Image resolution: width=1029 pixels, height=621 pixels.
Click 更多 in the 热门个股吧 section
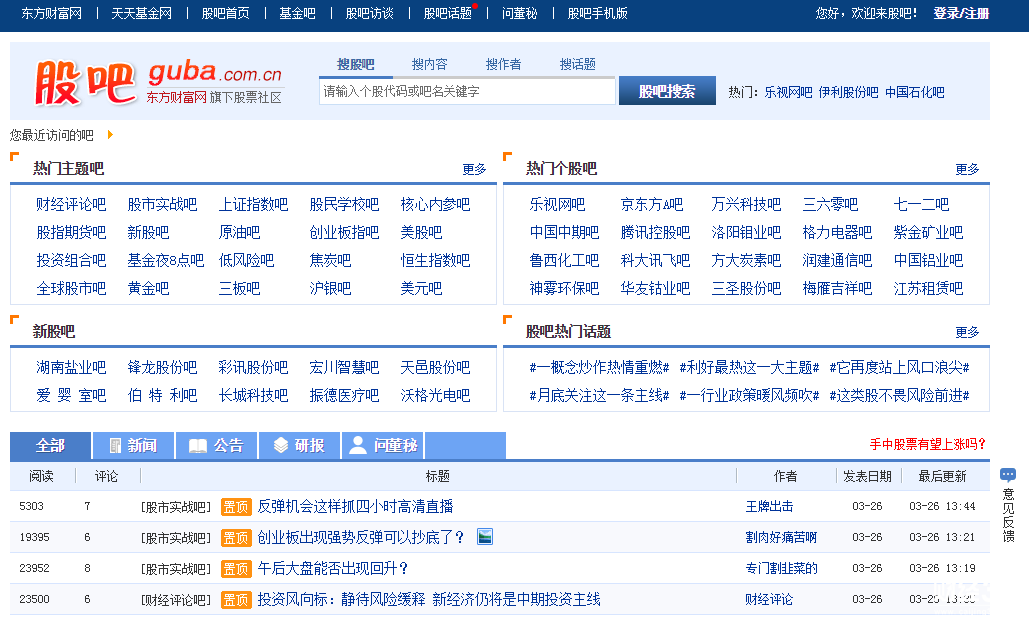pos(967,169)
